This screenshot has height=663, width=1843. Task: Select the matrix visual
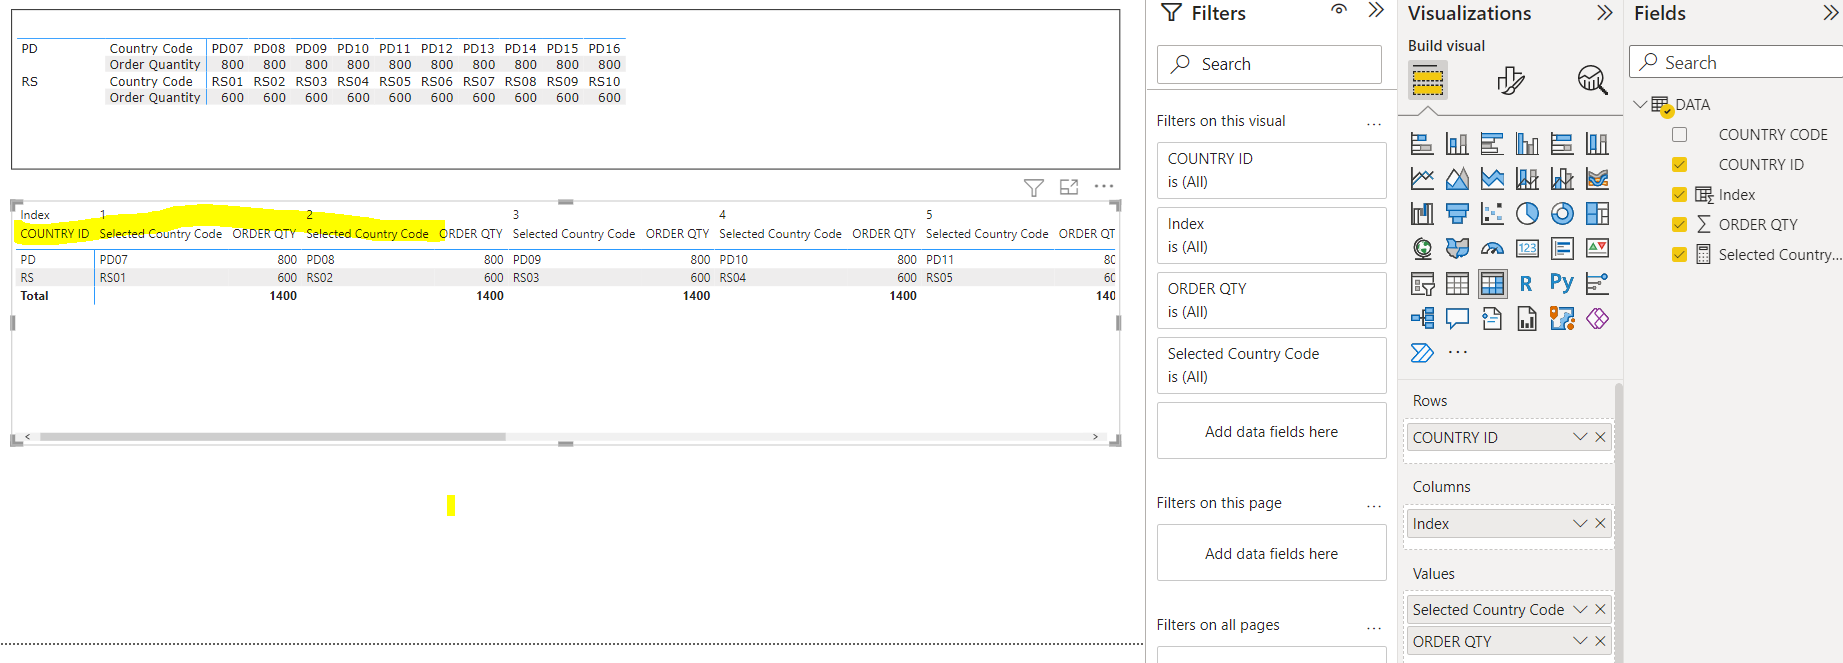pos(1492,284)
